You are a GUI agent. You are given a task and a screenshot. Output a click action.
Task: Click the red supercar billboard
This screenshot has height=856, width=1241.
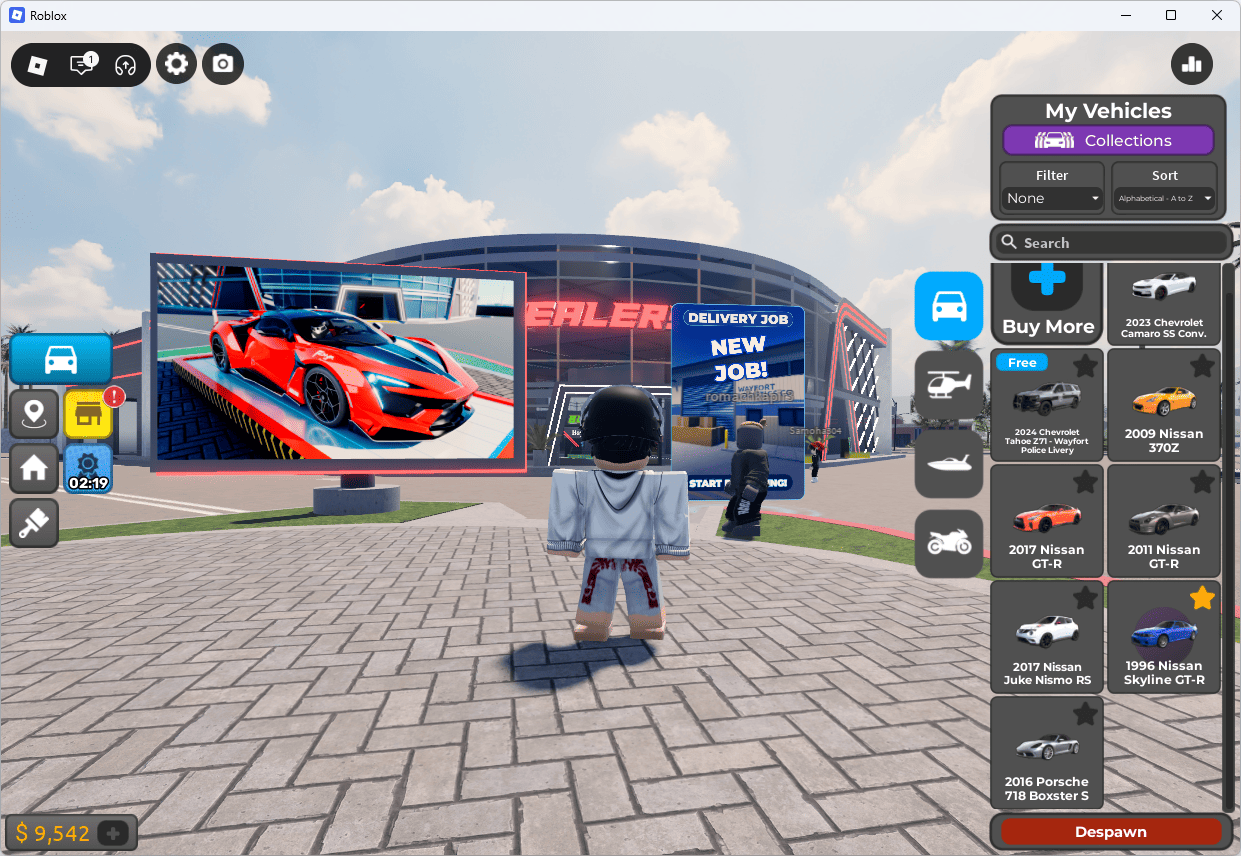(338, 364)
